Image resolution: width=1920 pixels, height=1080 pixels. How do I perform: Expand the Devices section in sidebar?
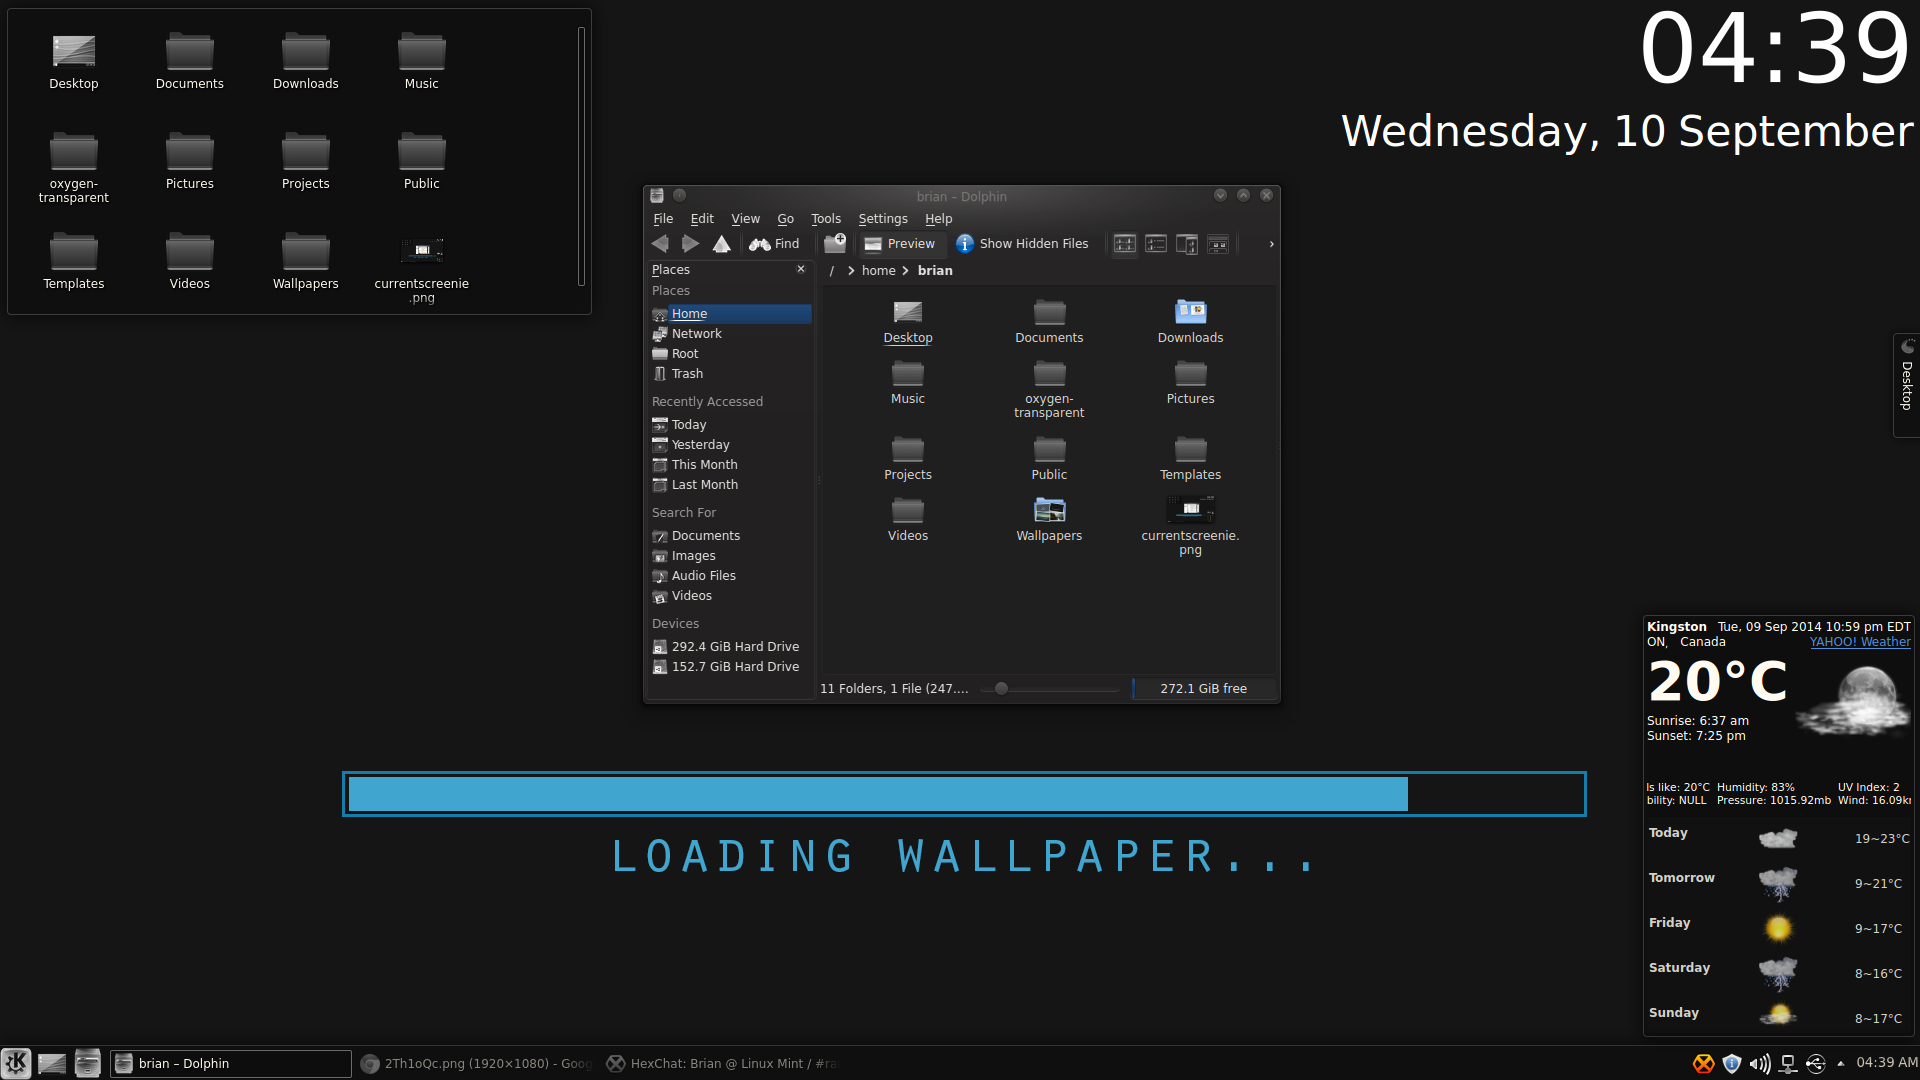pyautogui.click(x=675, y=622)
